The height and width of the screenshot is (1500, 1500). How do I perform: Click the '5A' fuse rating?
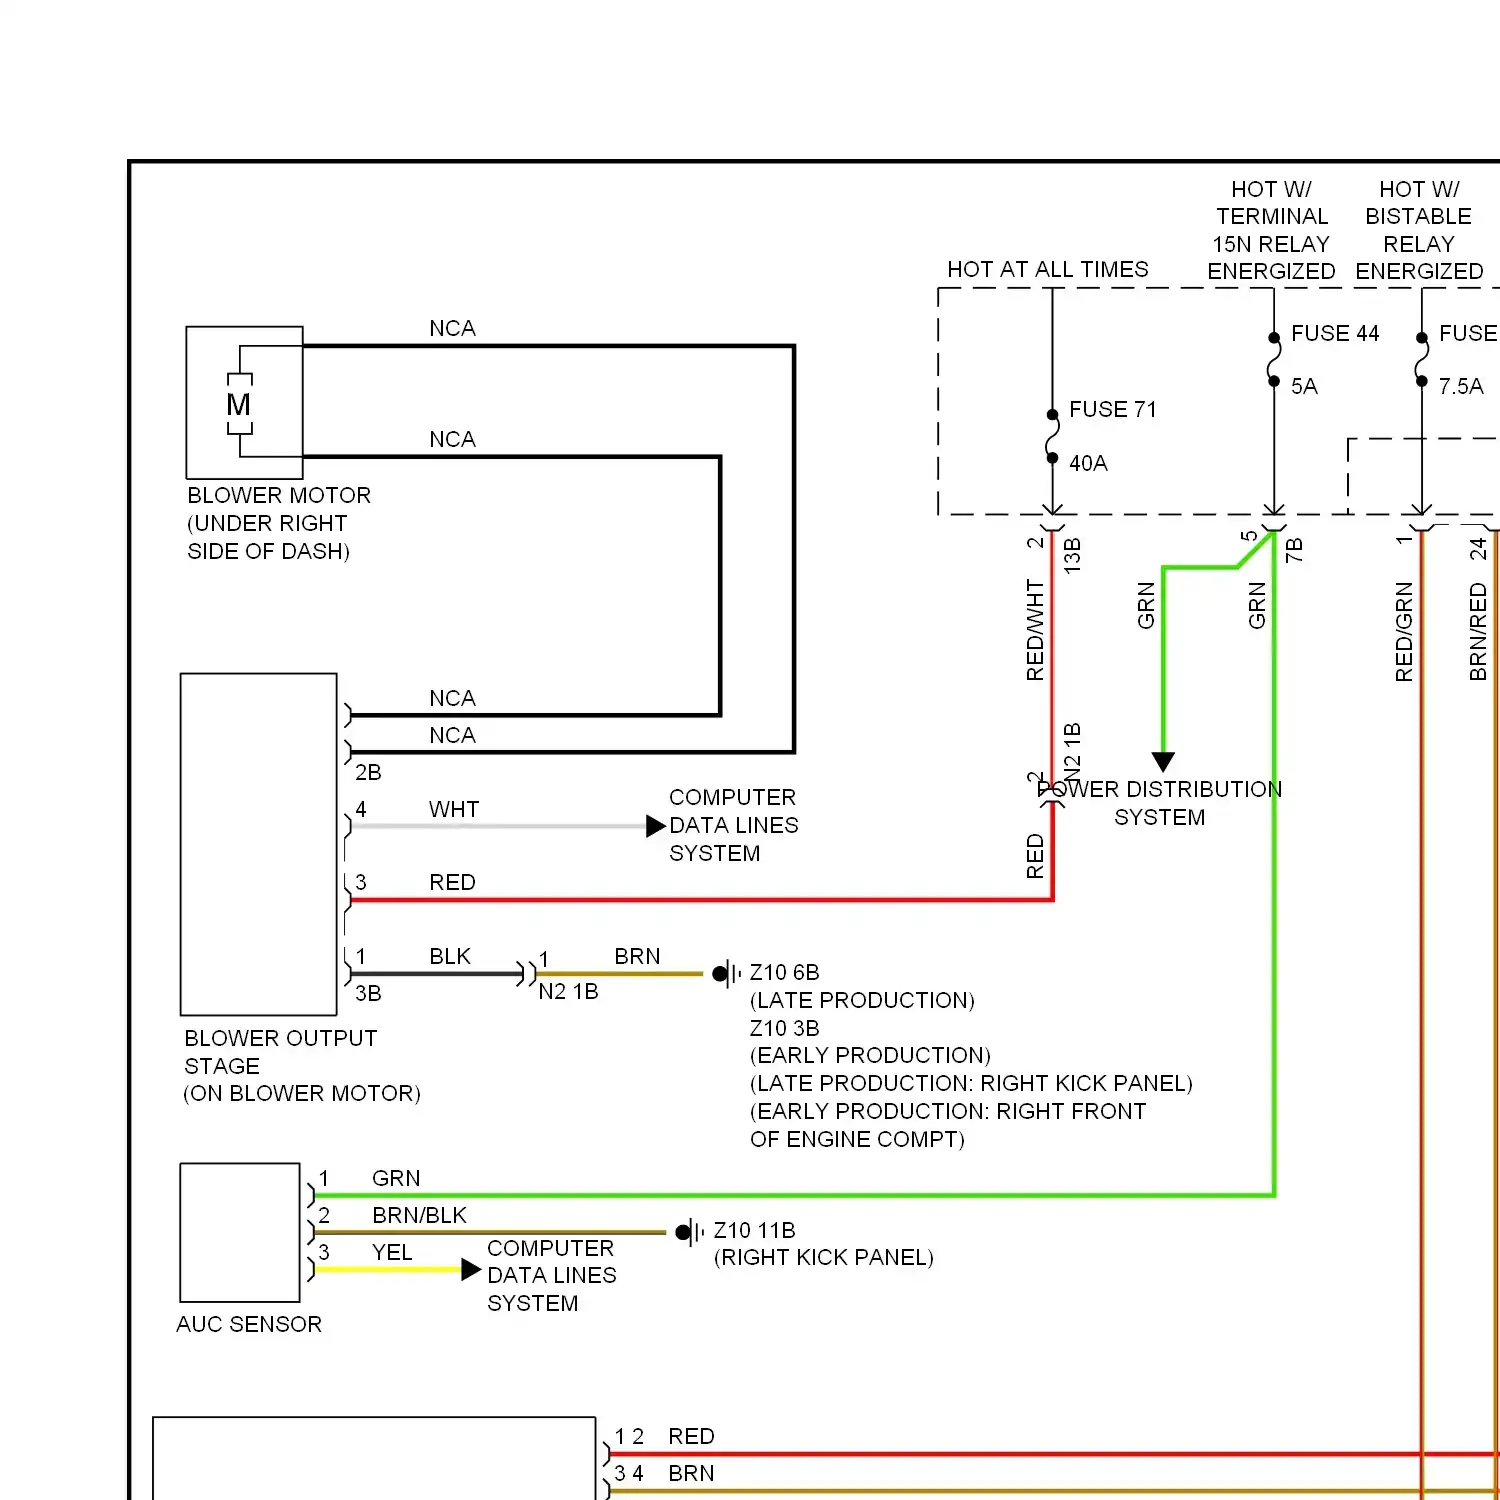click(1304, 387)
